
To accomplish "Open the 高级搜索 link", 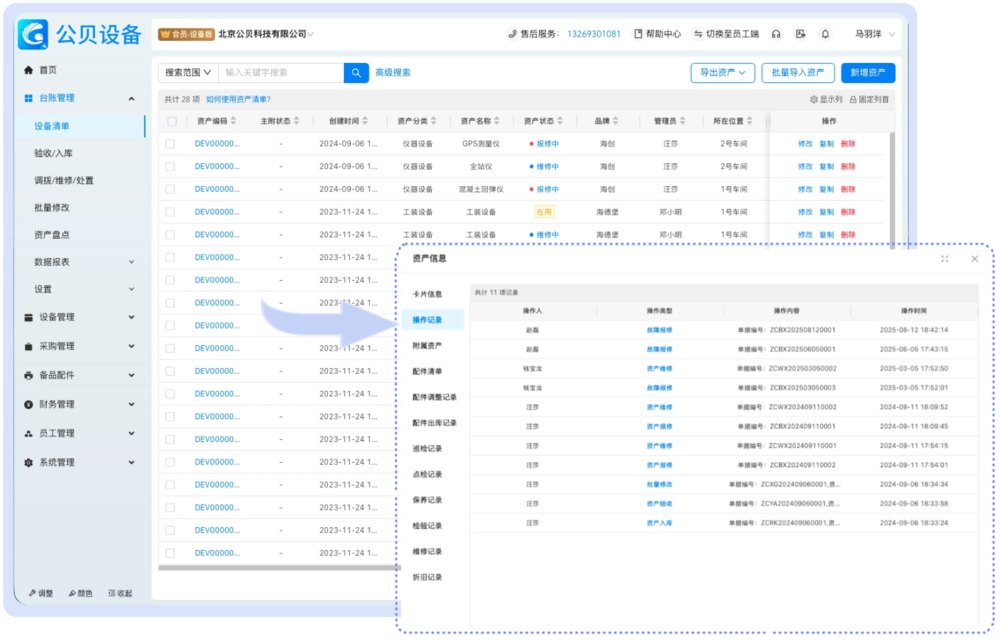I will (393, 72).
